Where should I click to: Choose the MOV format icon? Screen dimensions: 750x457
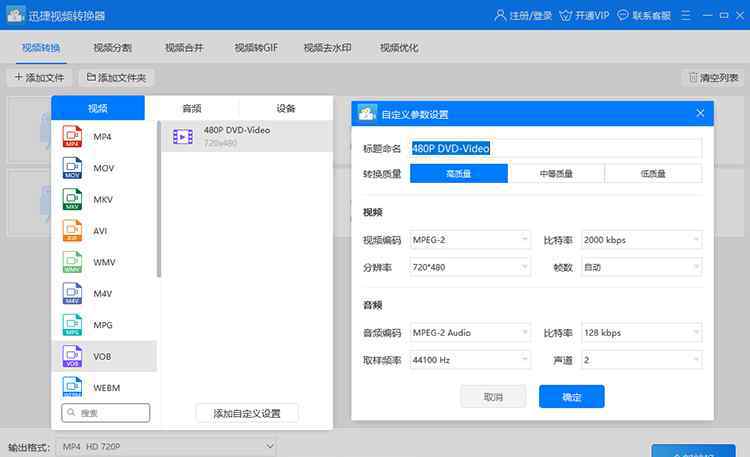[x=72, y=168]
